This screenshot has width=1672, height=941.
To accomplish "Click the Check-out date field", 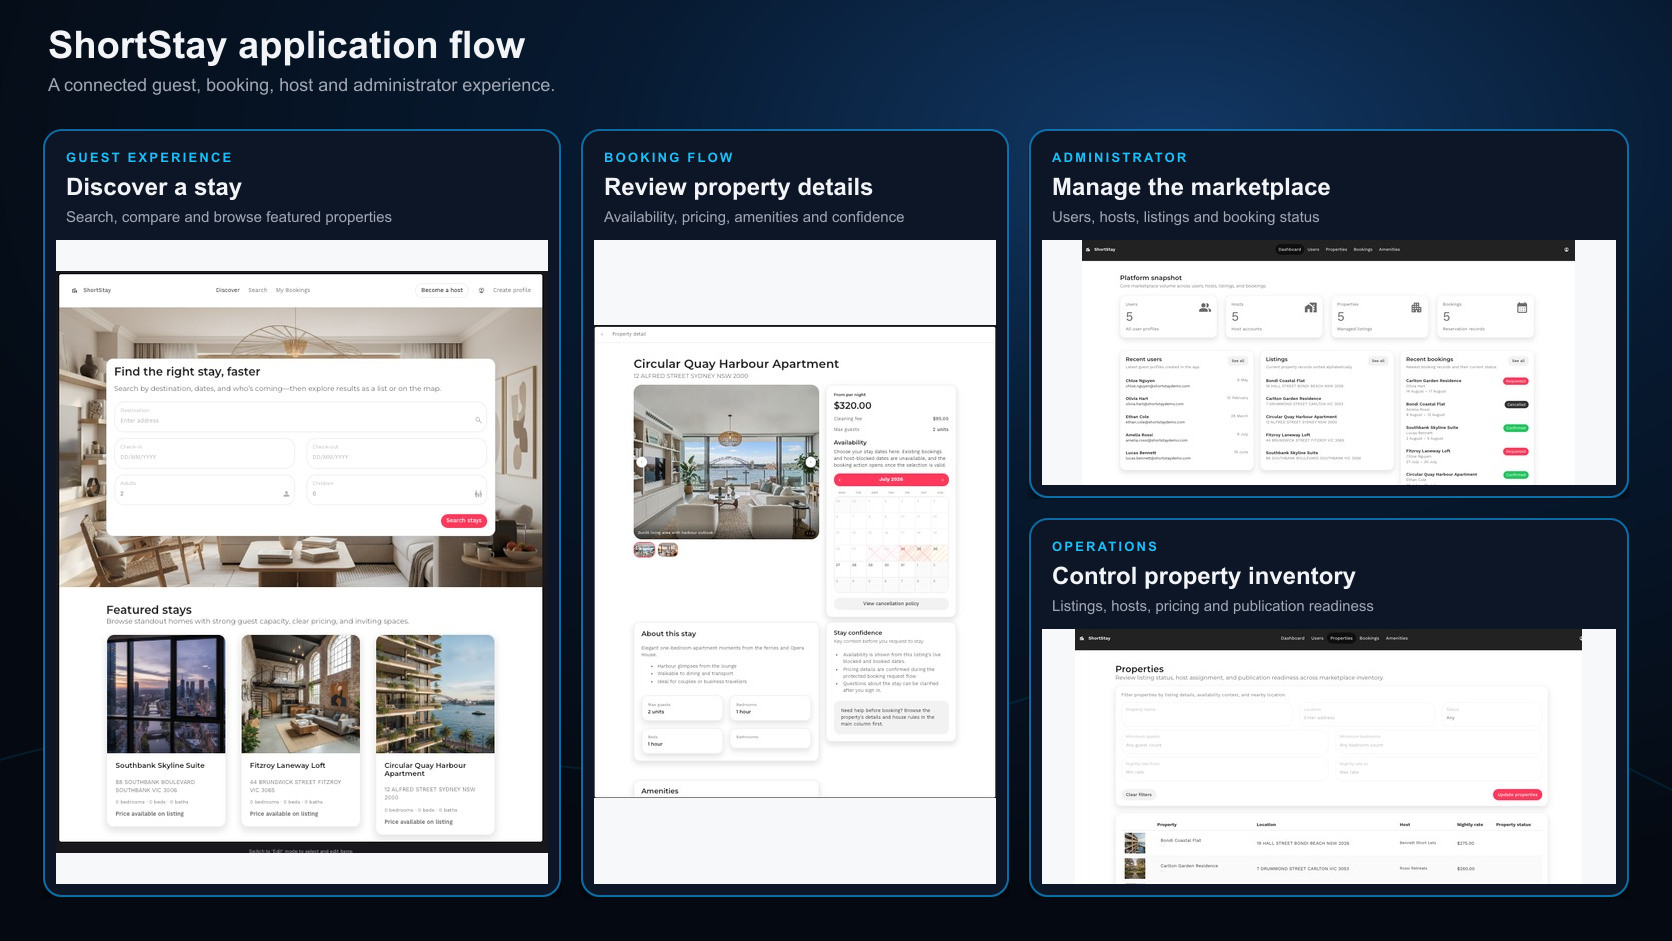I will tap(396, 453).
